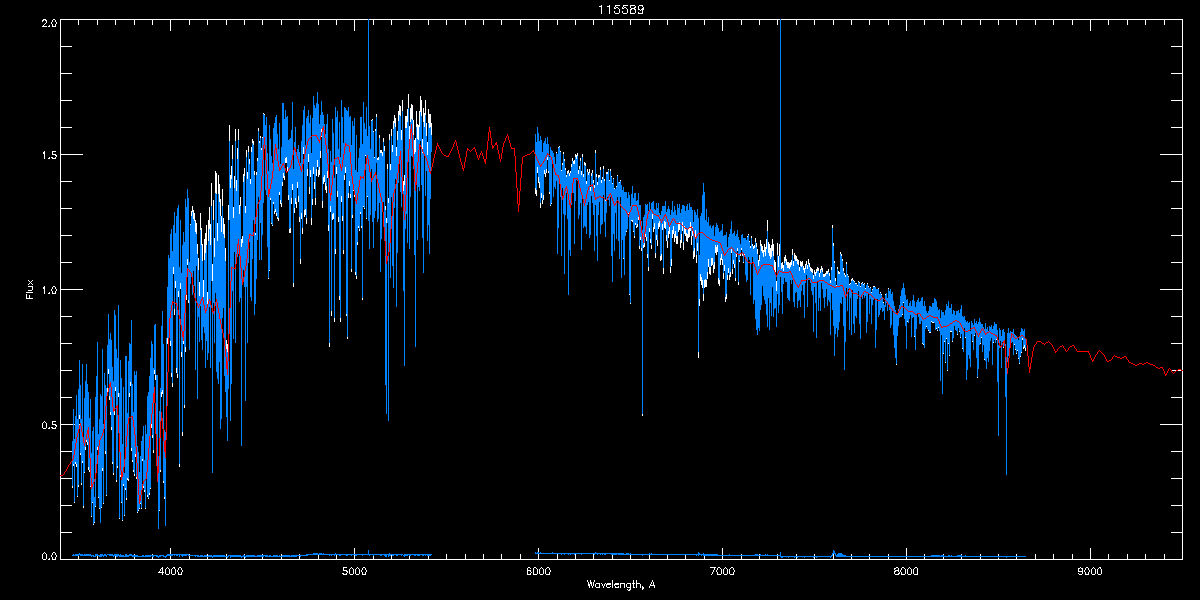Click the 2.0 flux tick label
Image resolution: width=1200 pixels, height=600 pixels.
click(48, 22)
